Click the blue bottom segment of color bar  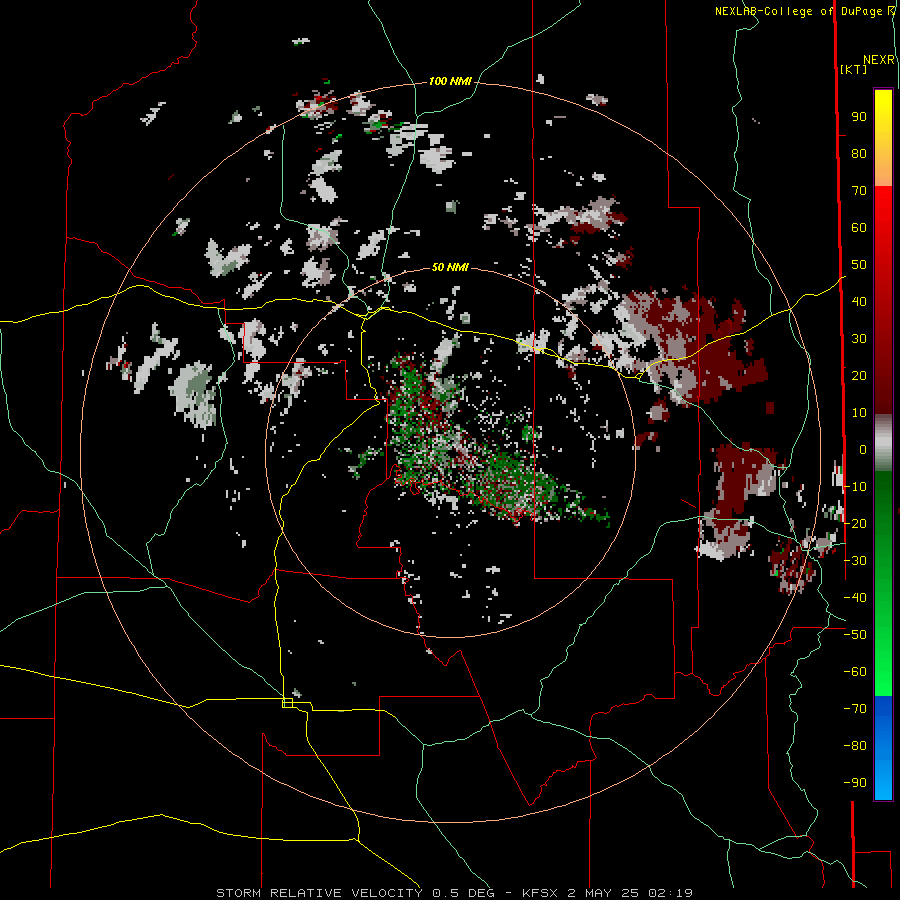click(883, 748)
